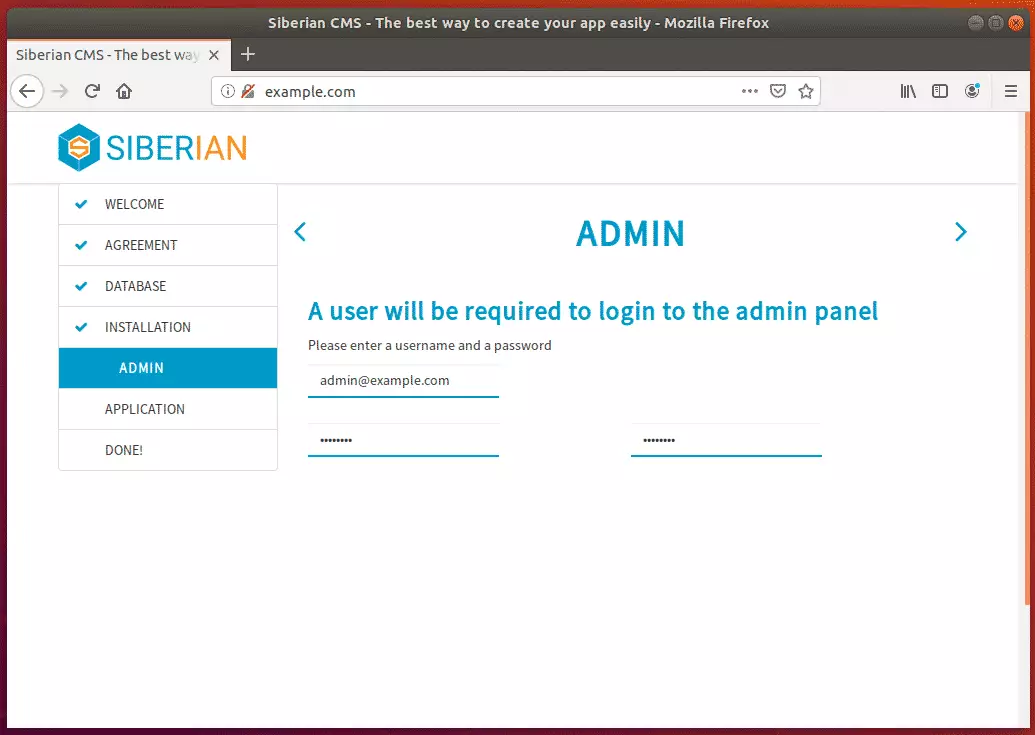Focus the confirm password field
Image resolution: width=1035 pixels, height=735 pixels.
pyautogui.click(x=726, y=440)
